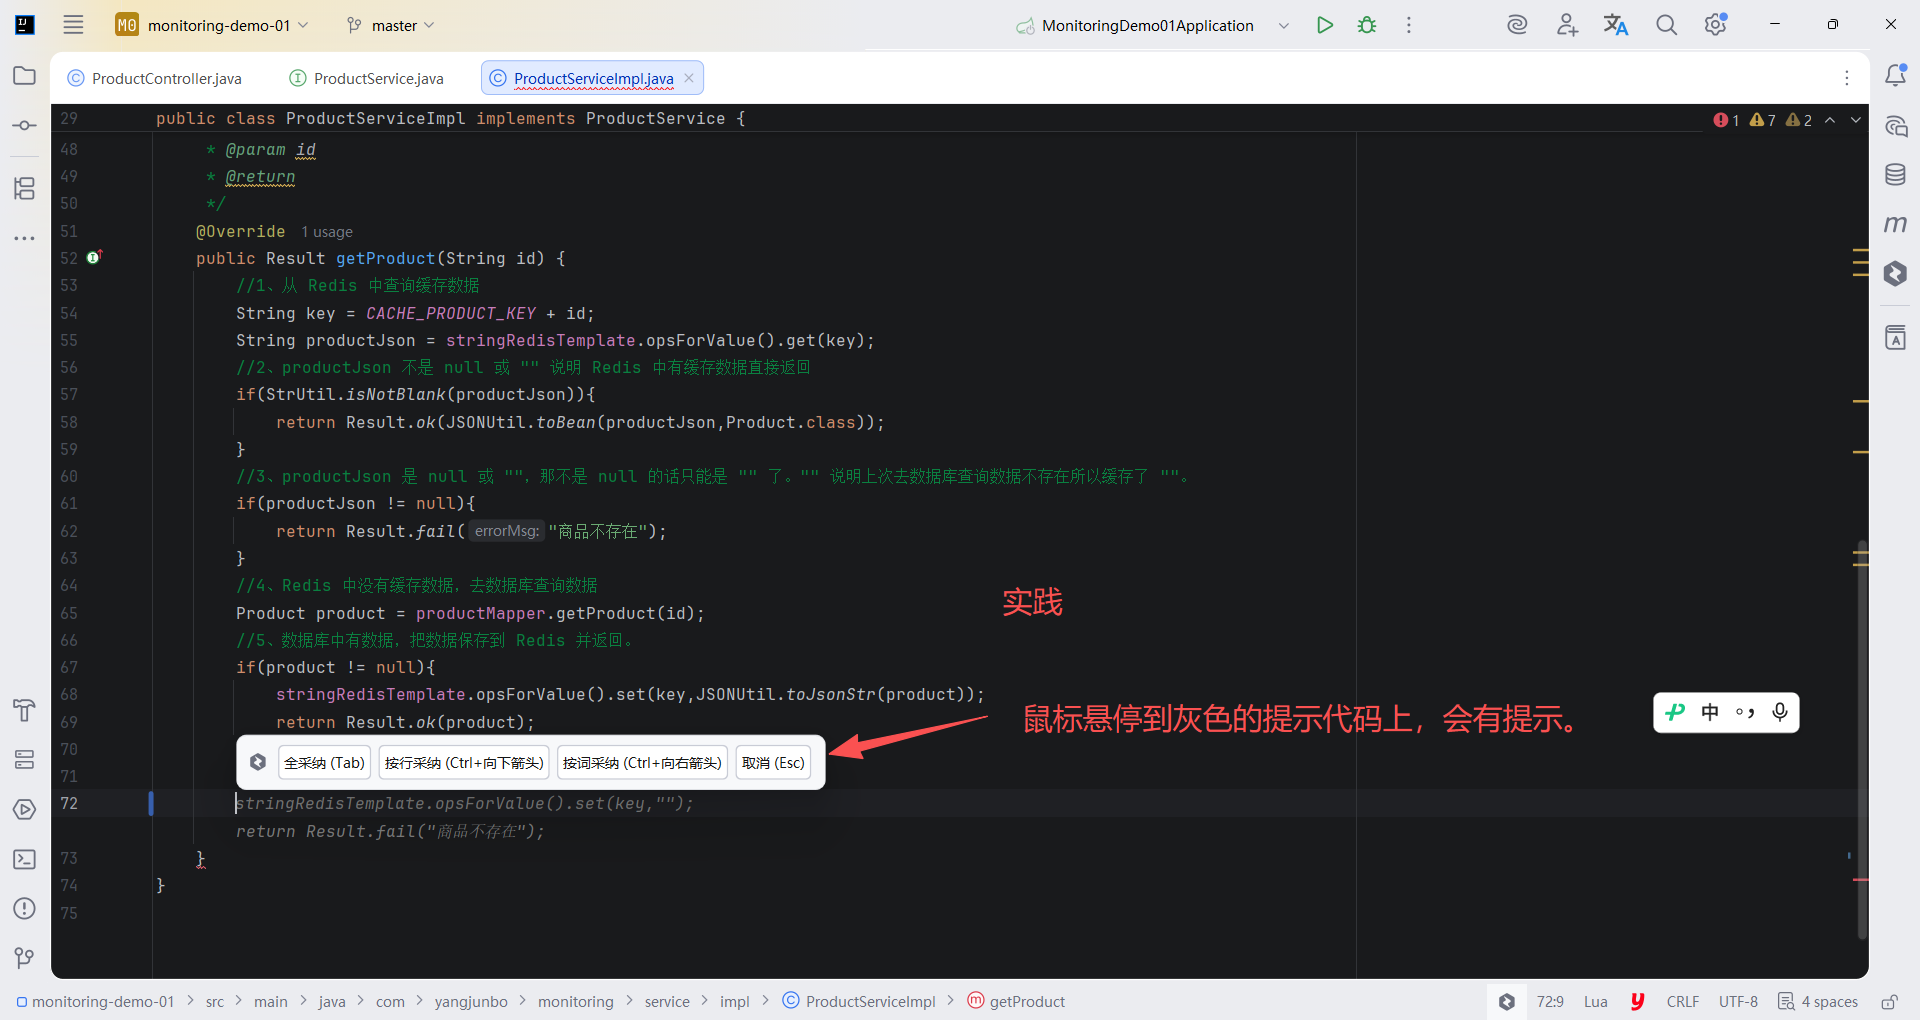Open line separator CRLF selector

pyautogui.click(x=1683, y=1001)
